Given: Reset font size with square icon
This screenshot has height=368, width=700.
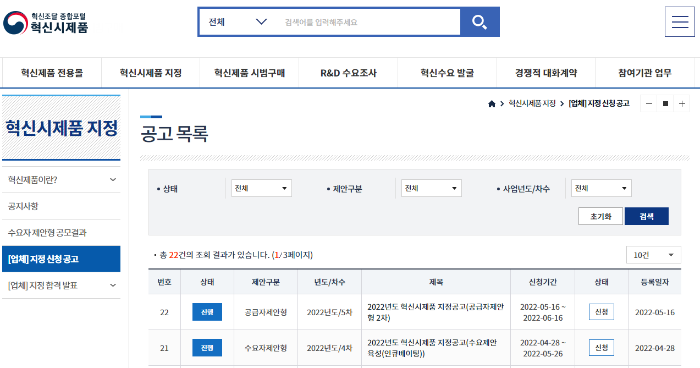Looking at the screenshot, I should pos(665,104).
